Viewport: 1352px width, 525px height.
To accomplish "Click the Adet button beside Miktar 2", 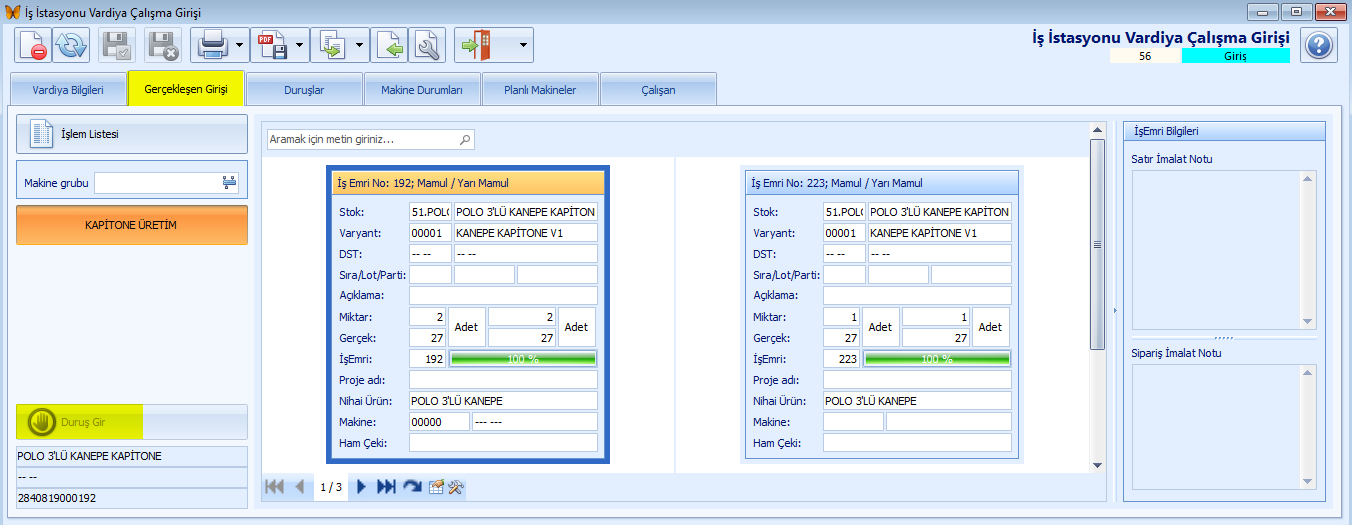I will pos(467,327).
